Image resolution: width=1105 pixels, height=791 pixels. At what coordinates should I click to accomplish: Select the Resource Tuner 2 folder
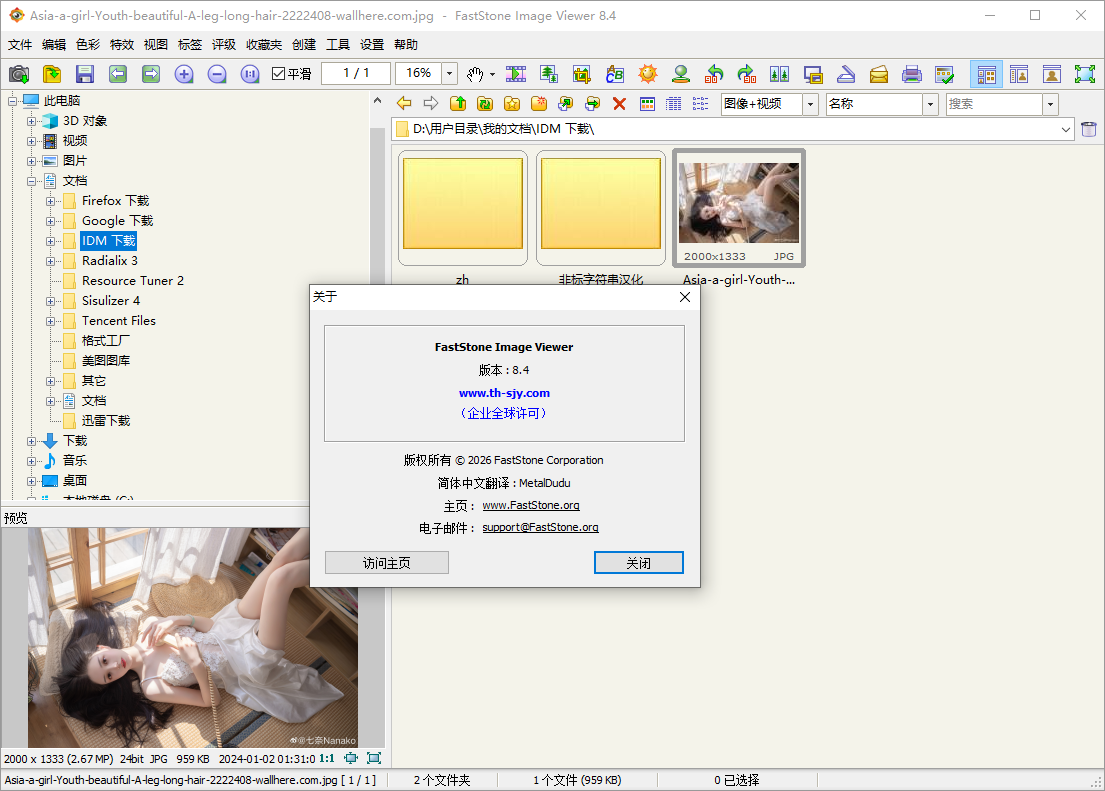pos(132,281)
